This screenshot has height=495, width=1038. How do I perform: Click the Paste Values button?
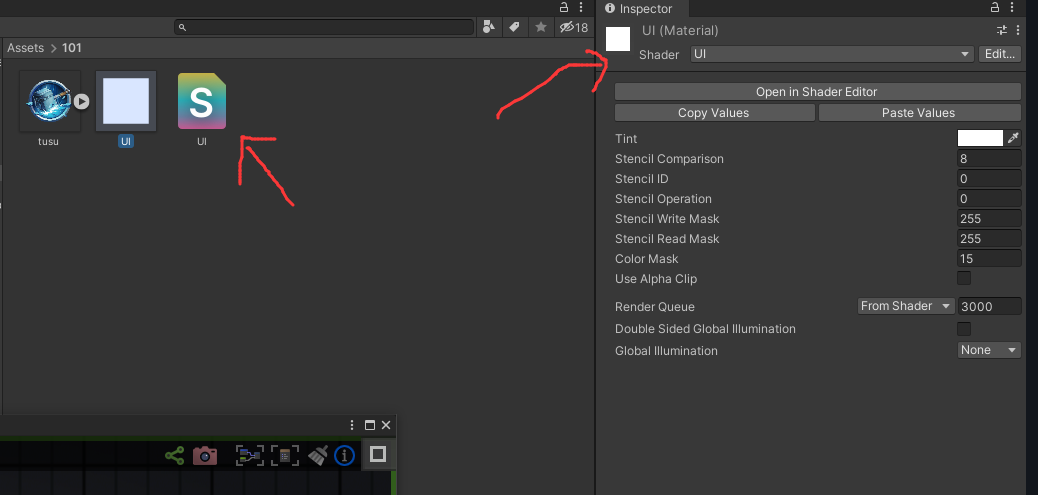pos(920,113)
